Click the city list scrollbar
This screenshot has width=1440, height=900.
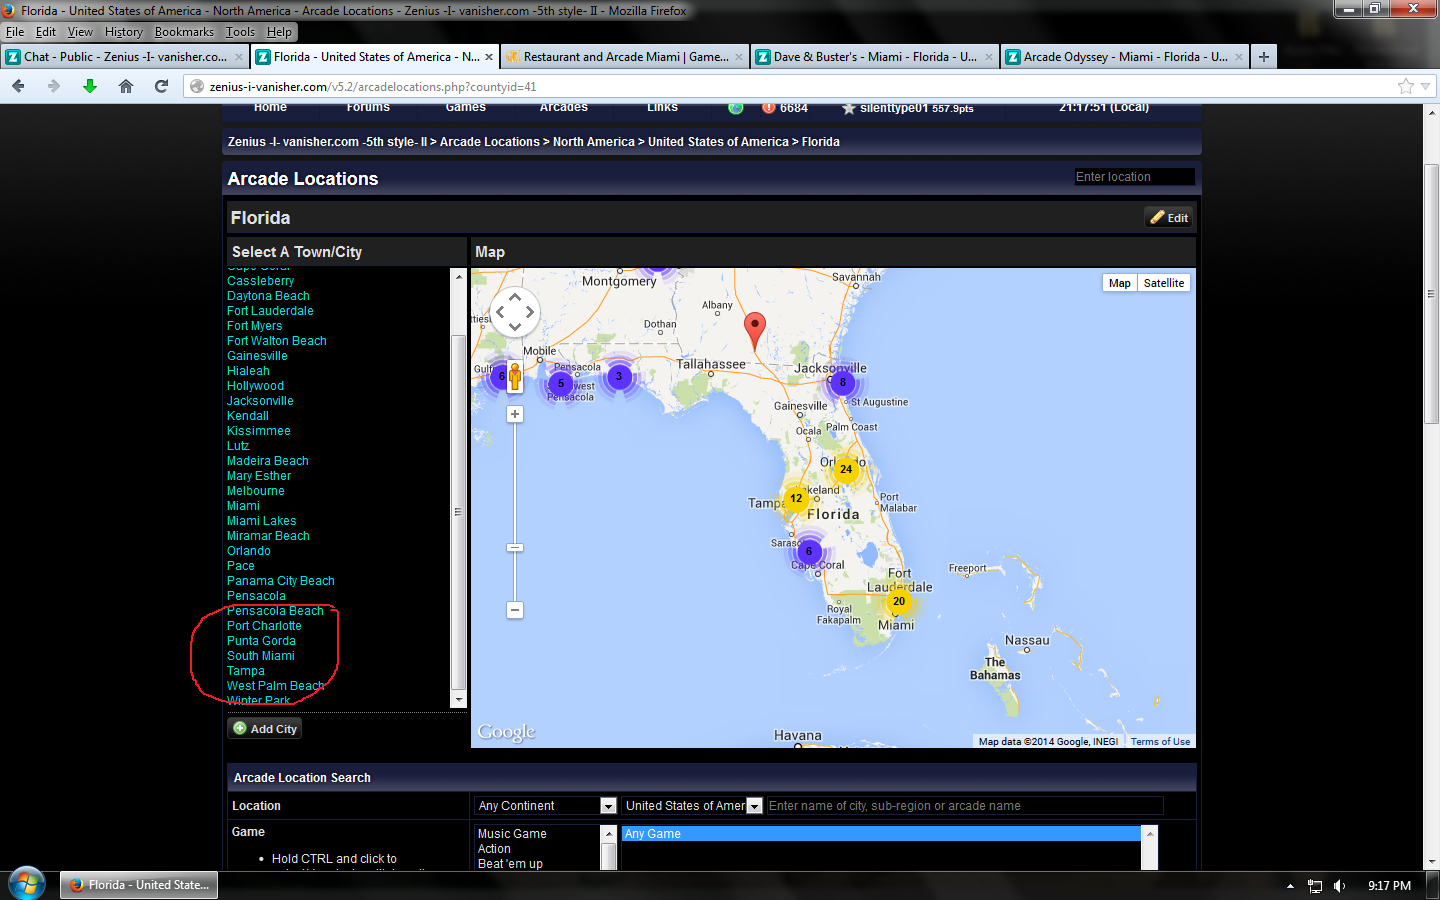(459, 512)
